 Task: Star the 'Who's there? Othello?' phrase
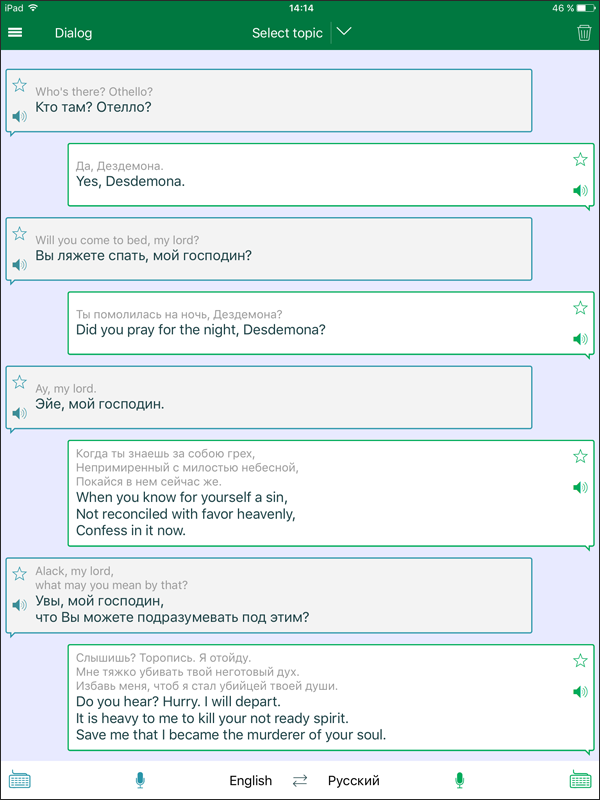(19, 85)
